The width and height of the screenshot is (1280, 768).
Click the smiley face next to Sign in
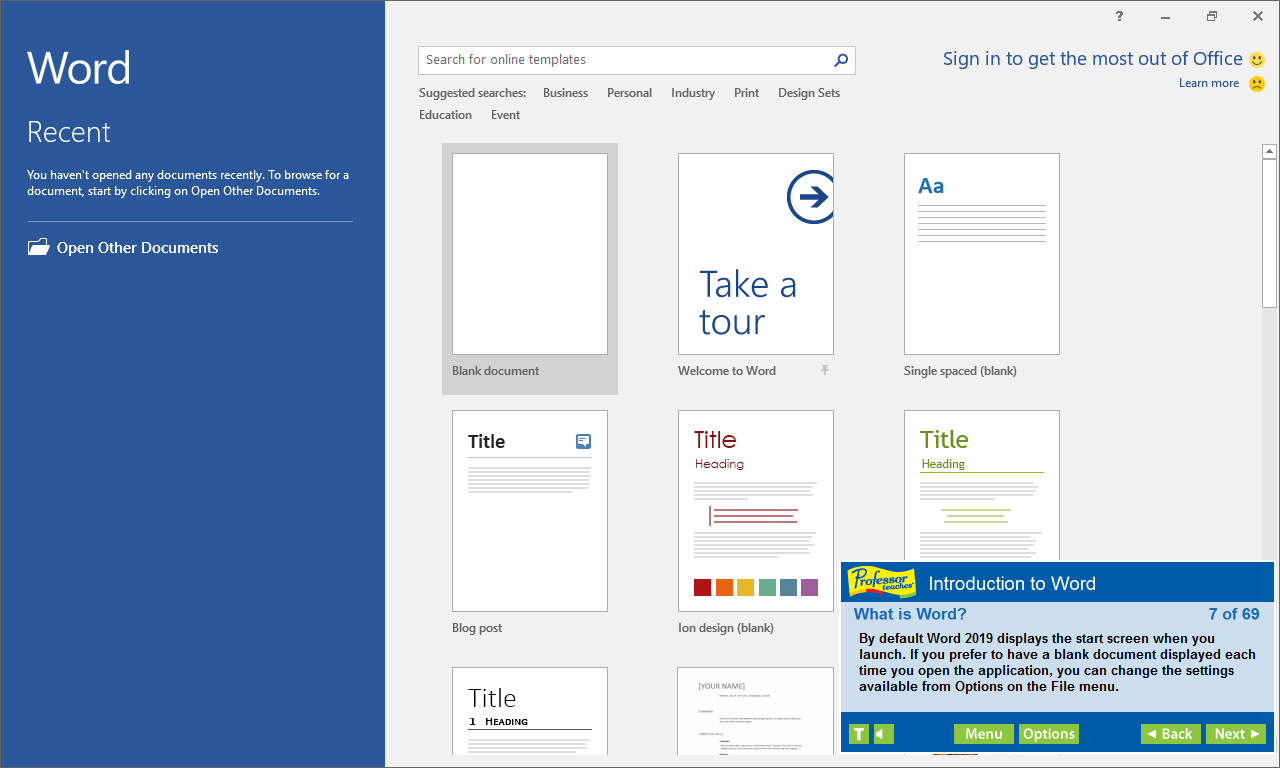tap(1256, 59)
